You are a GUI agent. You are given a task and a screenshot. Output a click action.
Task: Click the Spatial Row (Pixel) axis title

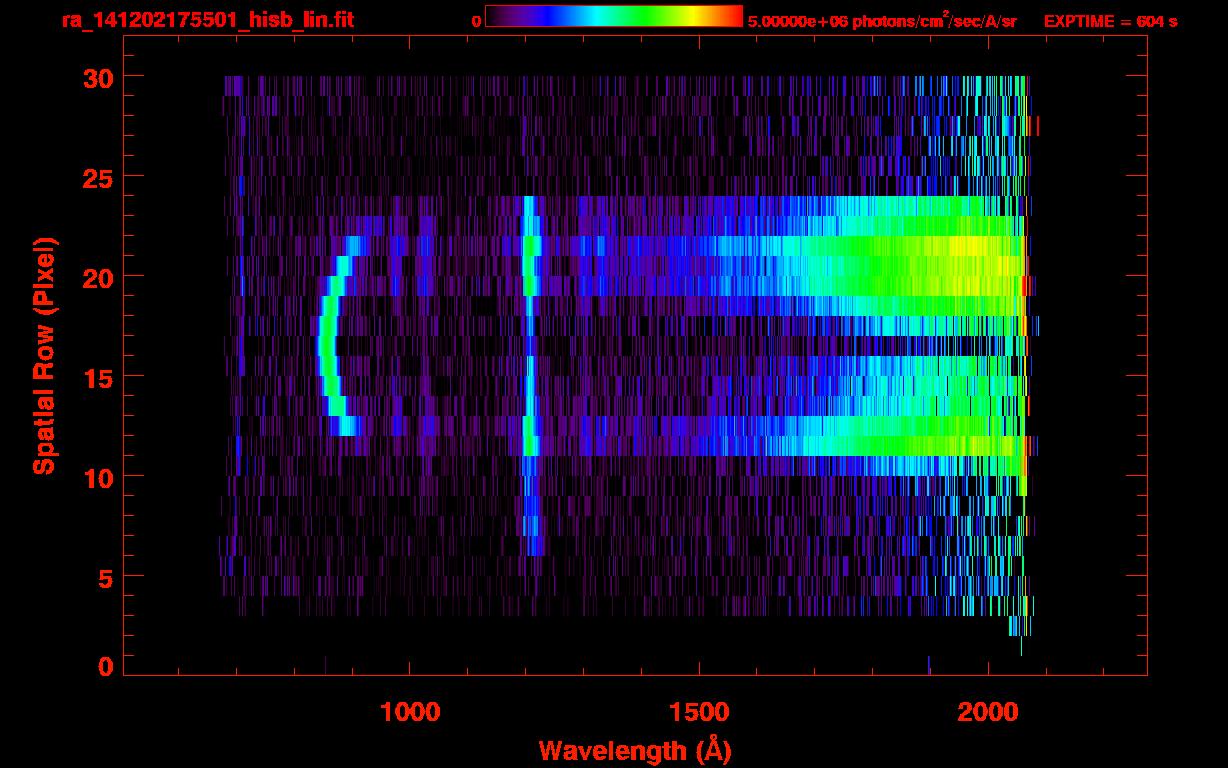tap(43, 355)
